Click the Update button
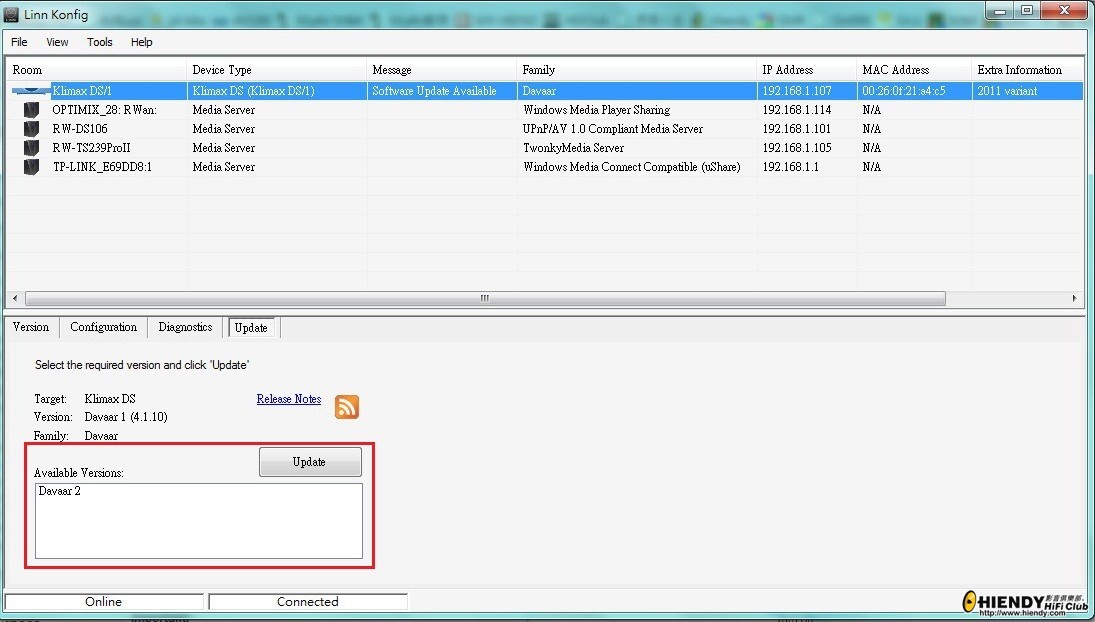 point(310,461)
